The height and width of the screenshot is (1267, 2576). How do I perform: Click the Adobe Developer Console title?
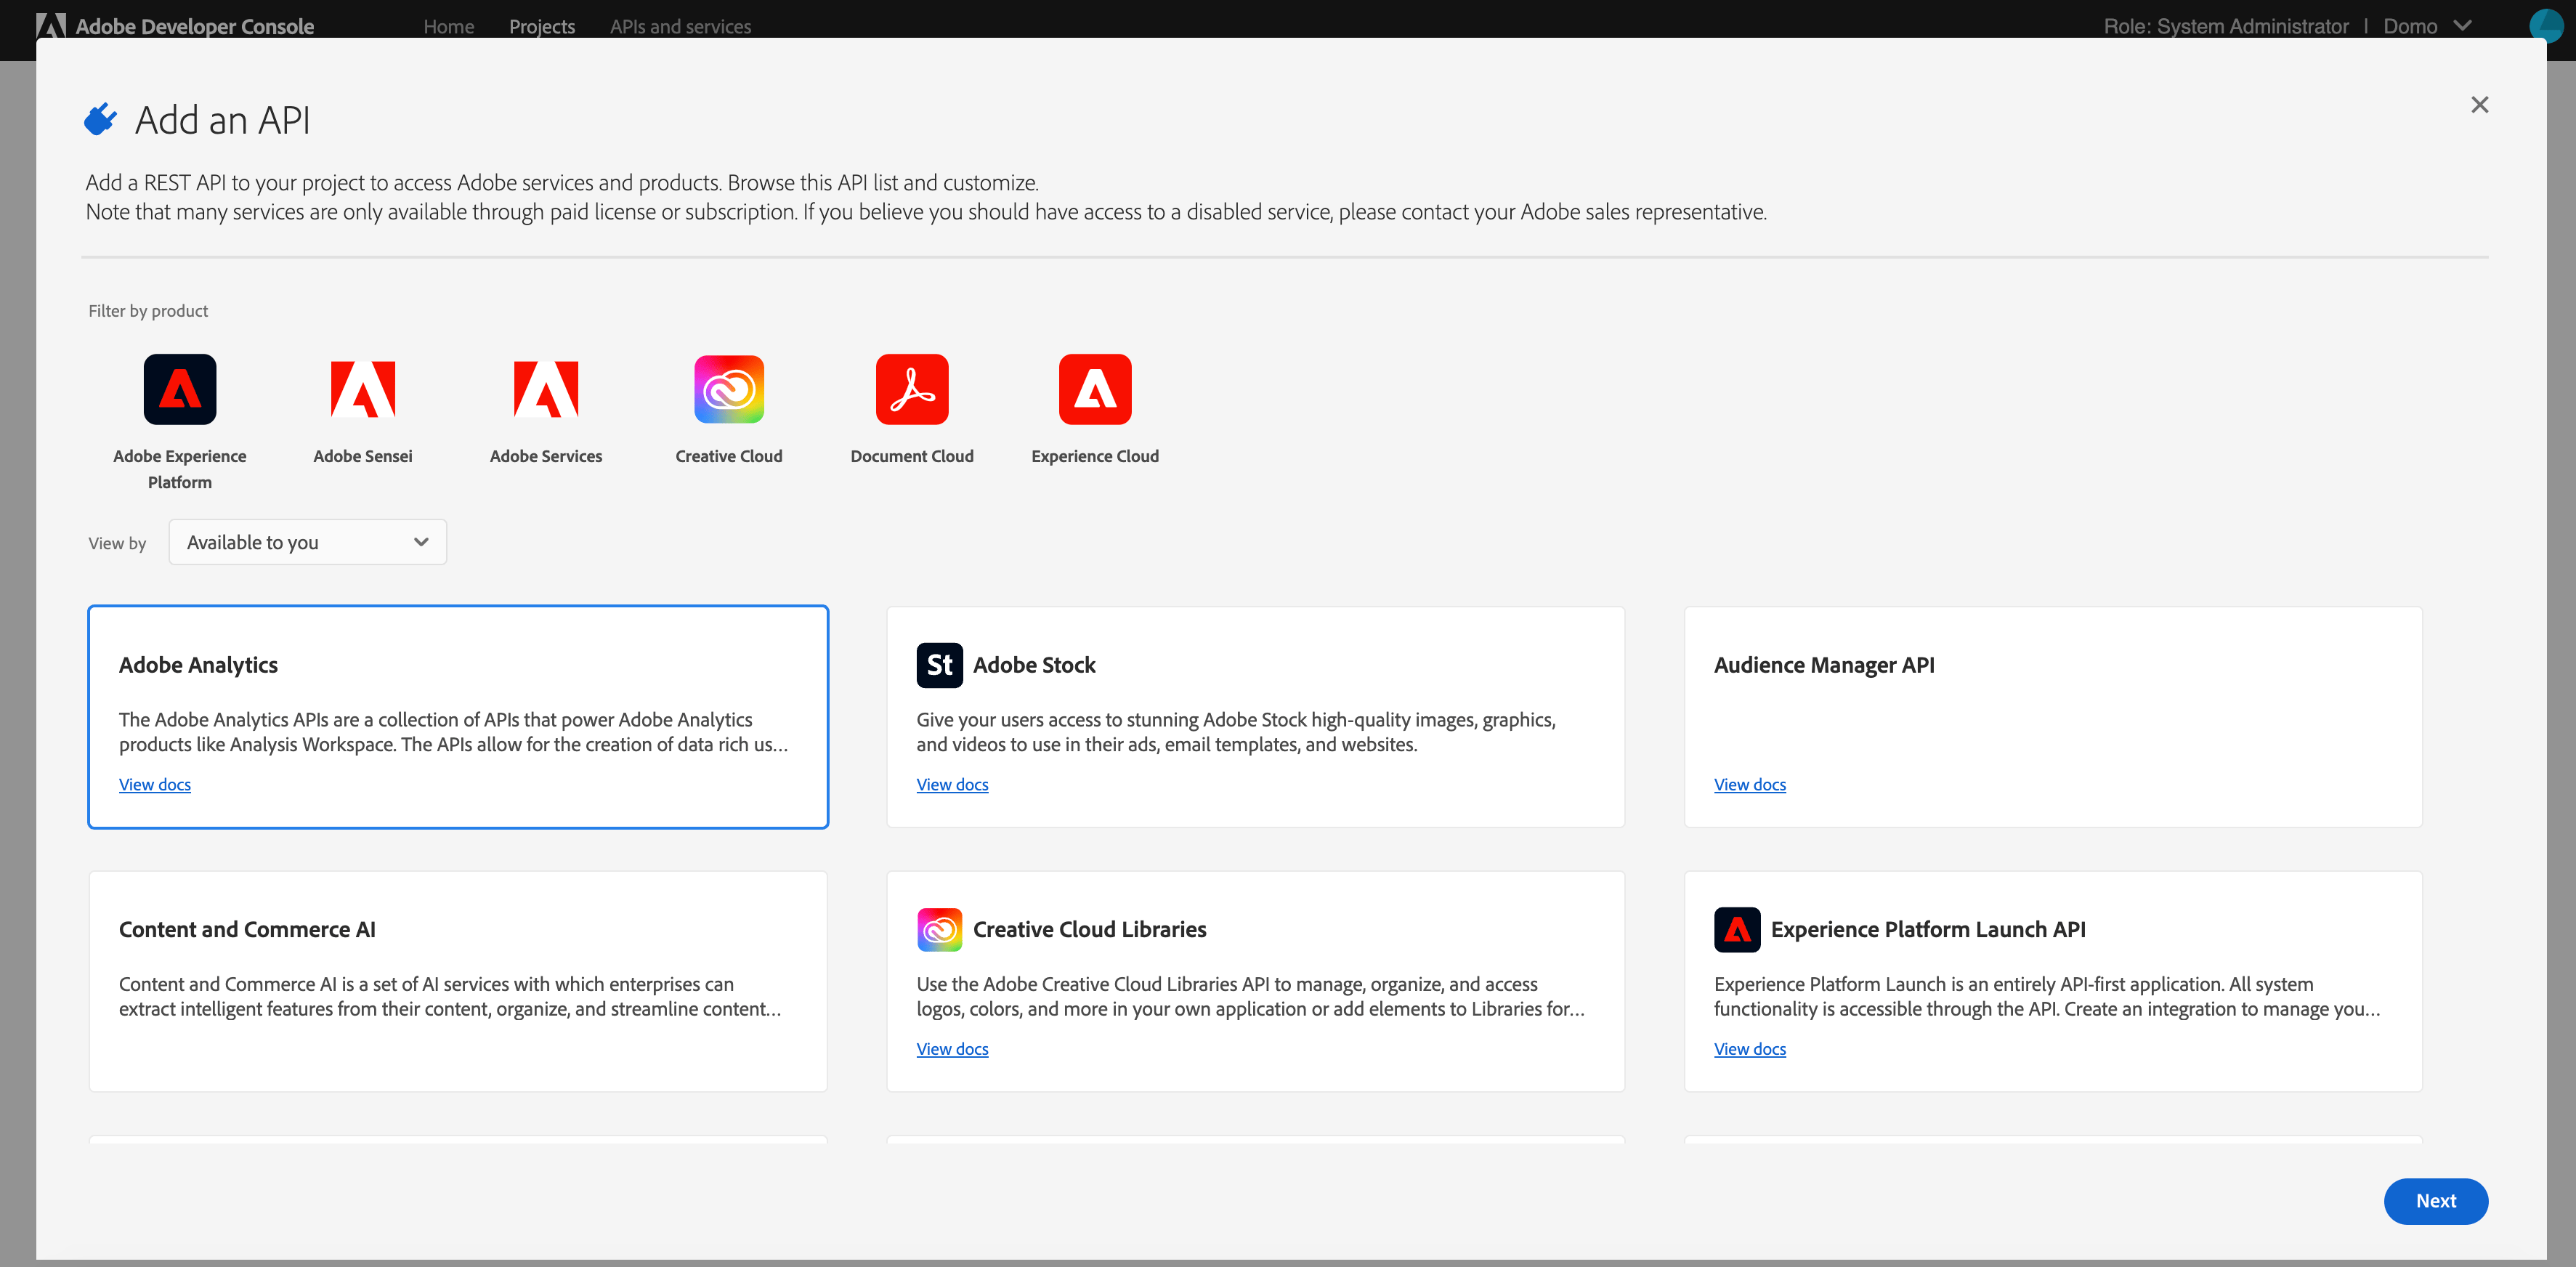(195, 26)
